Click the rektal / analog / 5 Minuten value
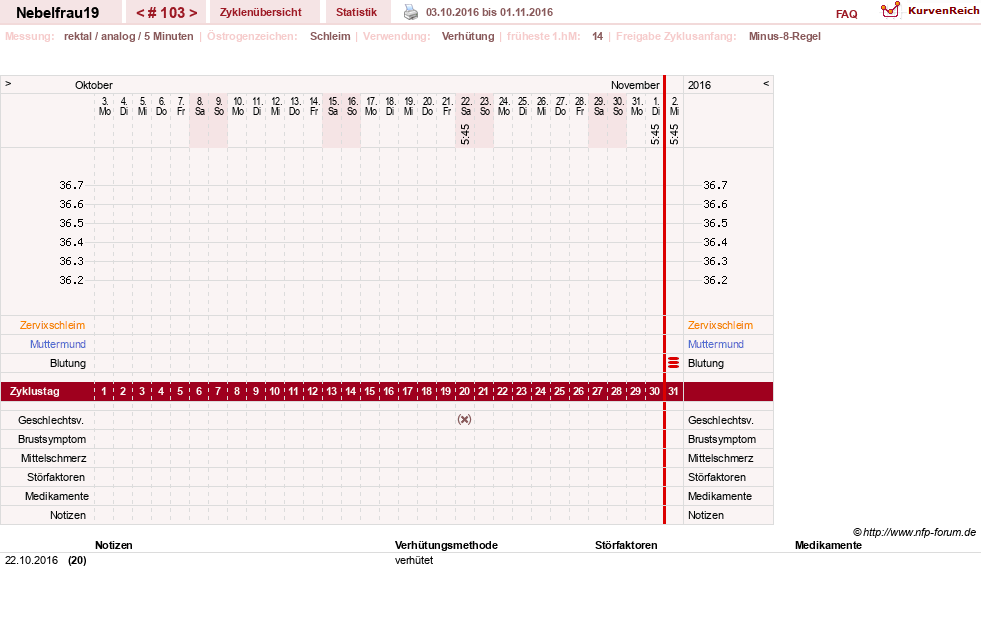The image size is (981, 624). pyautogui.click(x=128, y=36)
